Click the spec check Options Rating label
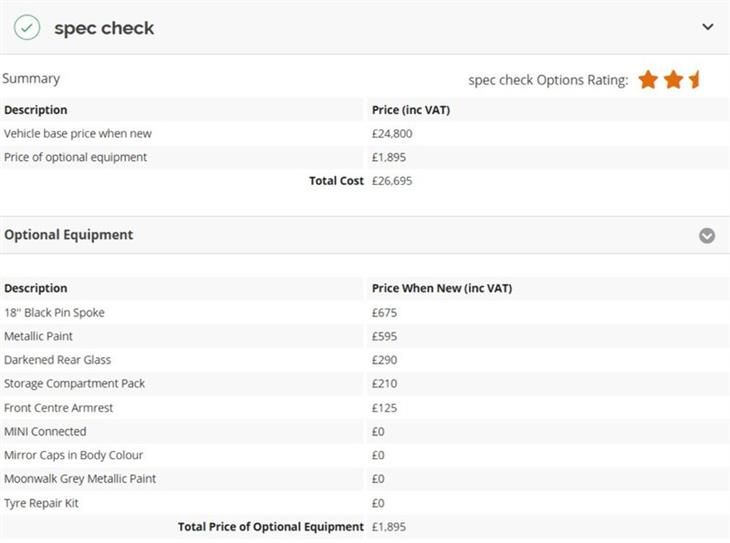This screenshot has width=730, height=543. point(548,80)
